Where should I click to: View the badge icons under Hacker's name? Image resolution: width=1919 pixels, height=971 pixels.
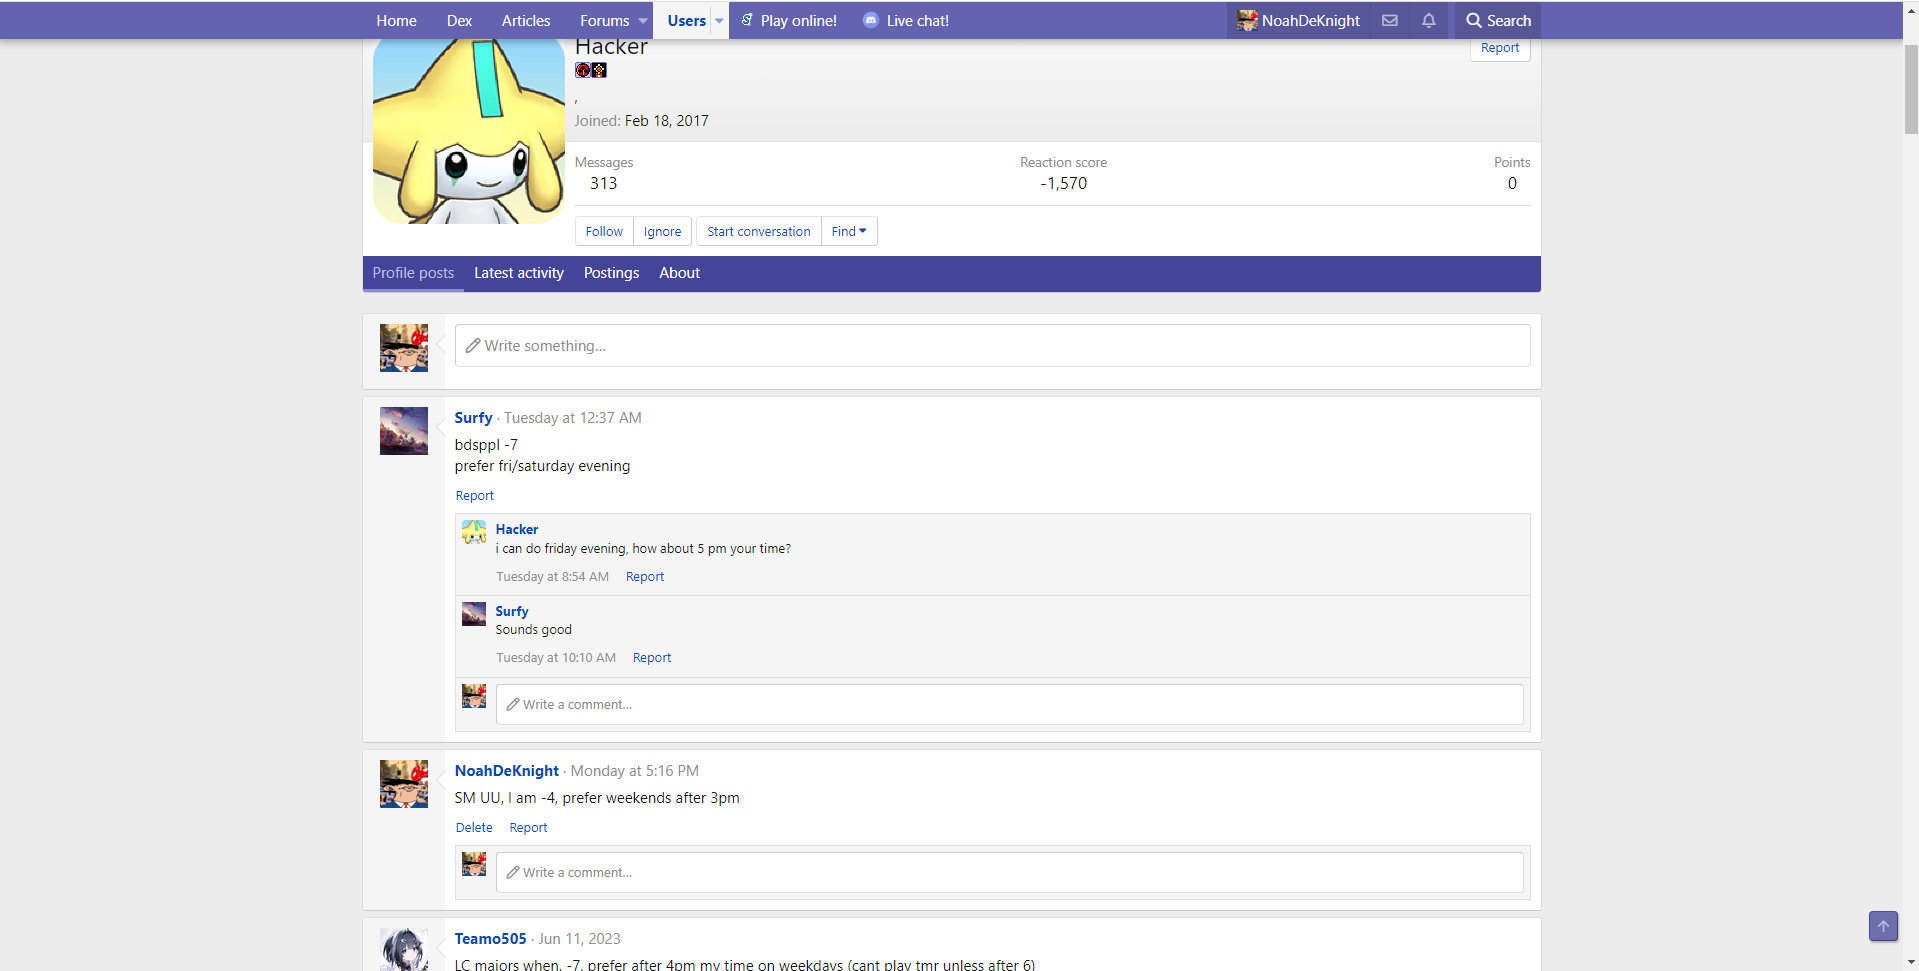590,70
